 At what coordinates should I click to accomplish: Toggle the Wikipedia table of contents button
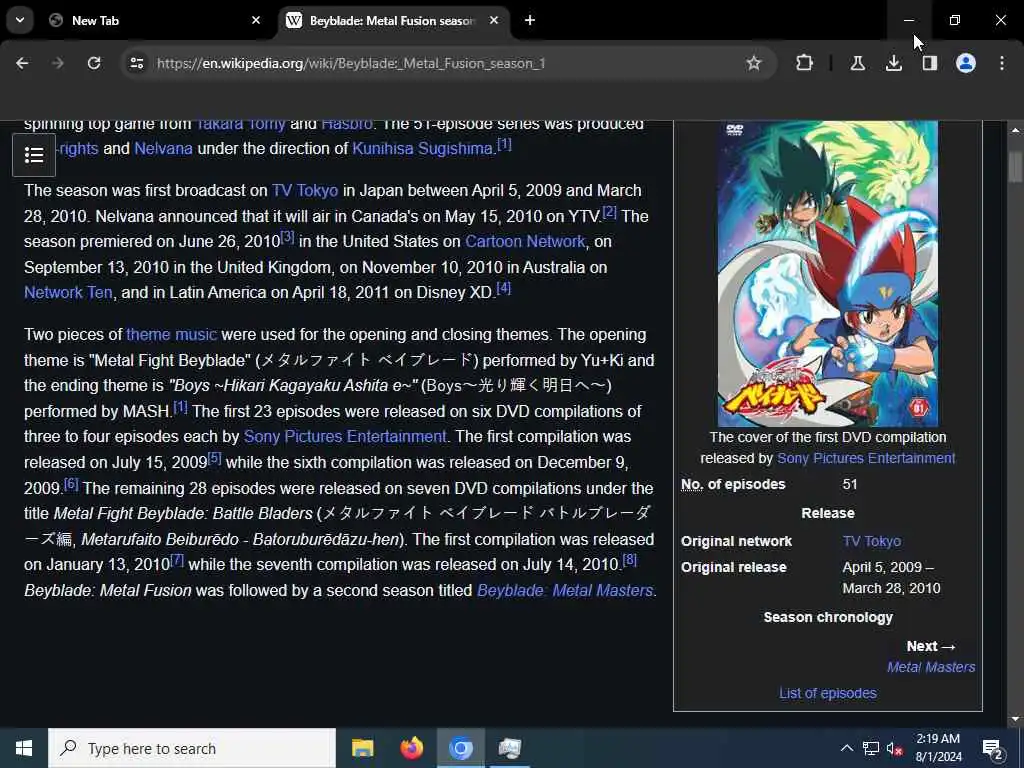[x=34, y=155]
